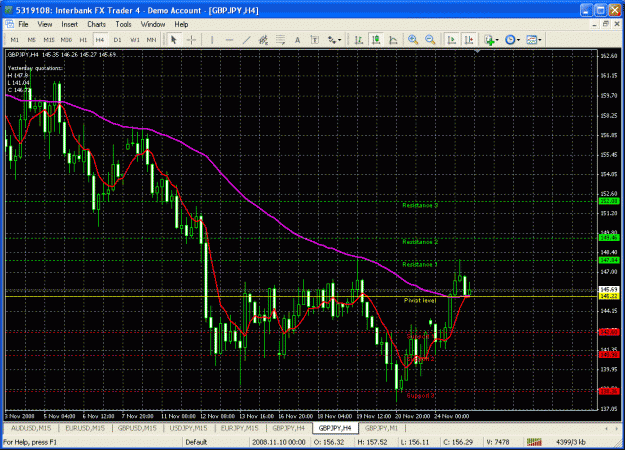
Task: Switch chart to candlesticks
Action: pyautogui.click(x=376, y=40)
